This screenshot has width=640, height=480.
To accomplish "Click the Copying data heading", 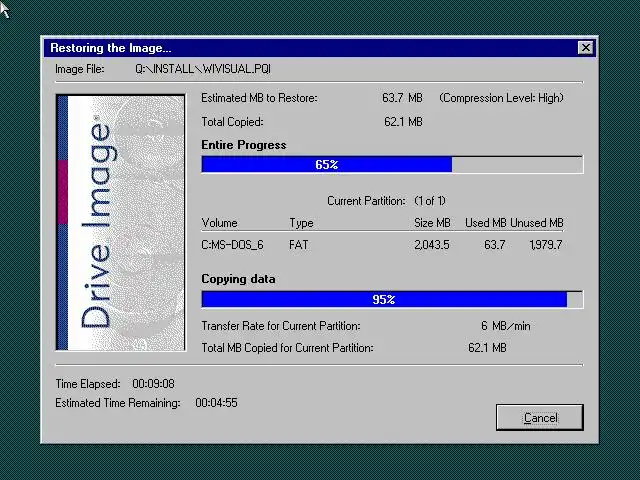I will click(238, 279).
